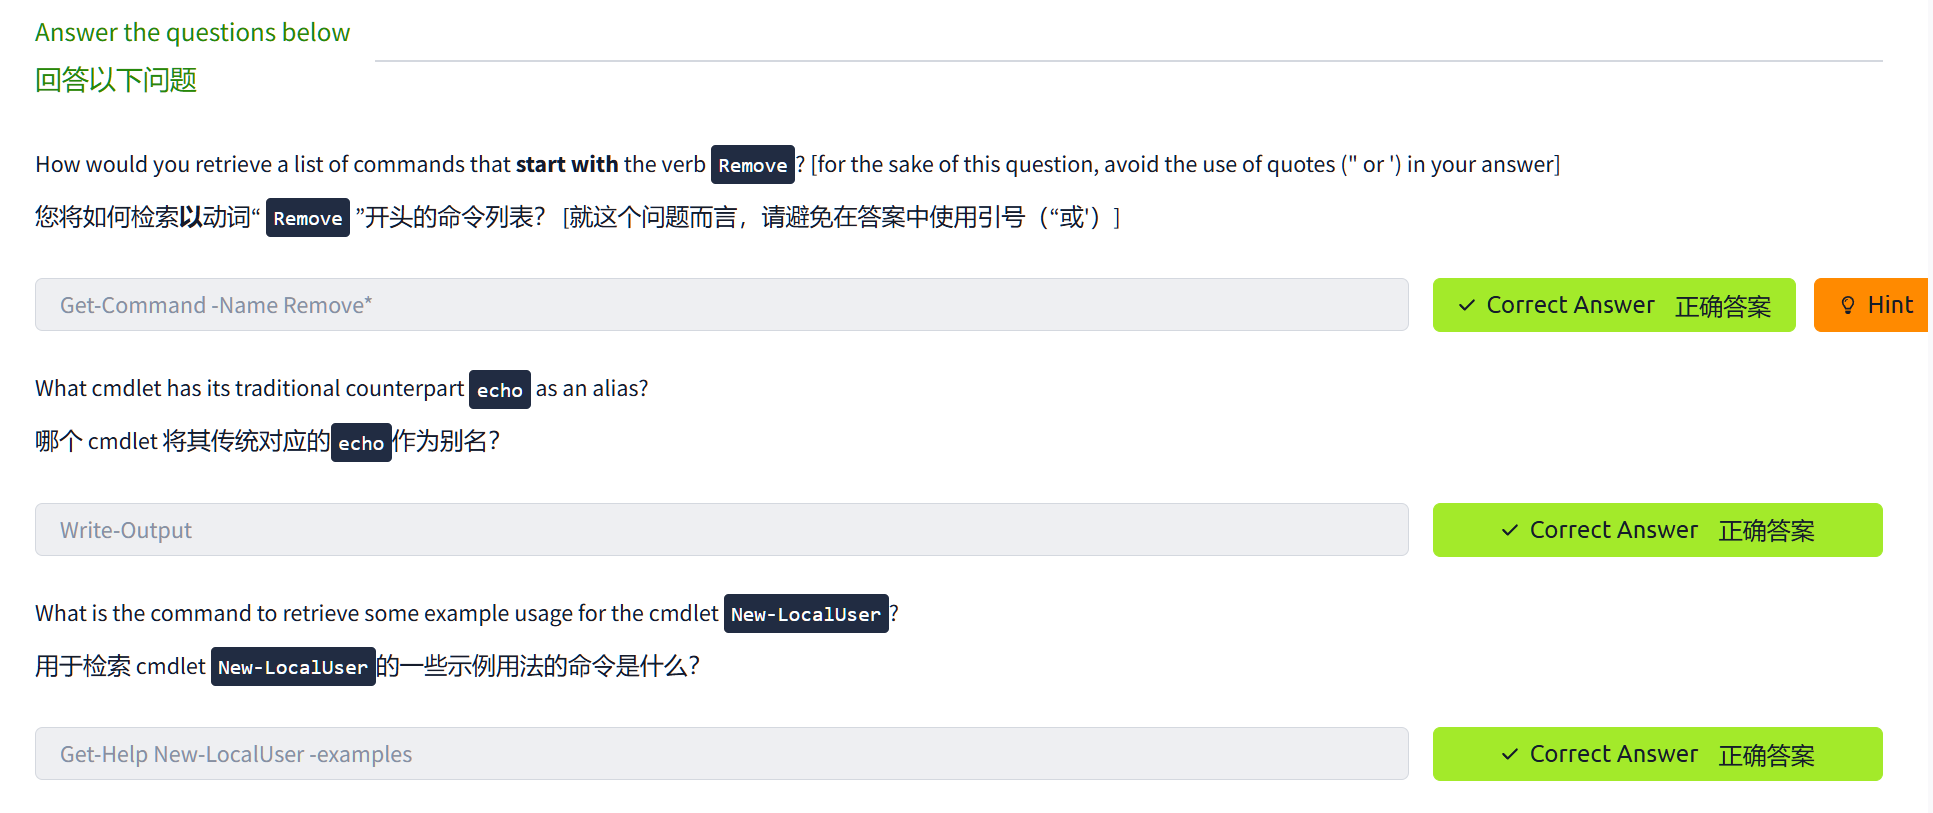
Task: Click the New-LocalUser code tag in the Chinese question
Action: point(292,667)
